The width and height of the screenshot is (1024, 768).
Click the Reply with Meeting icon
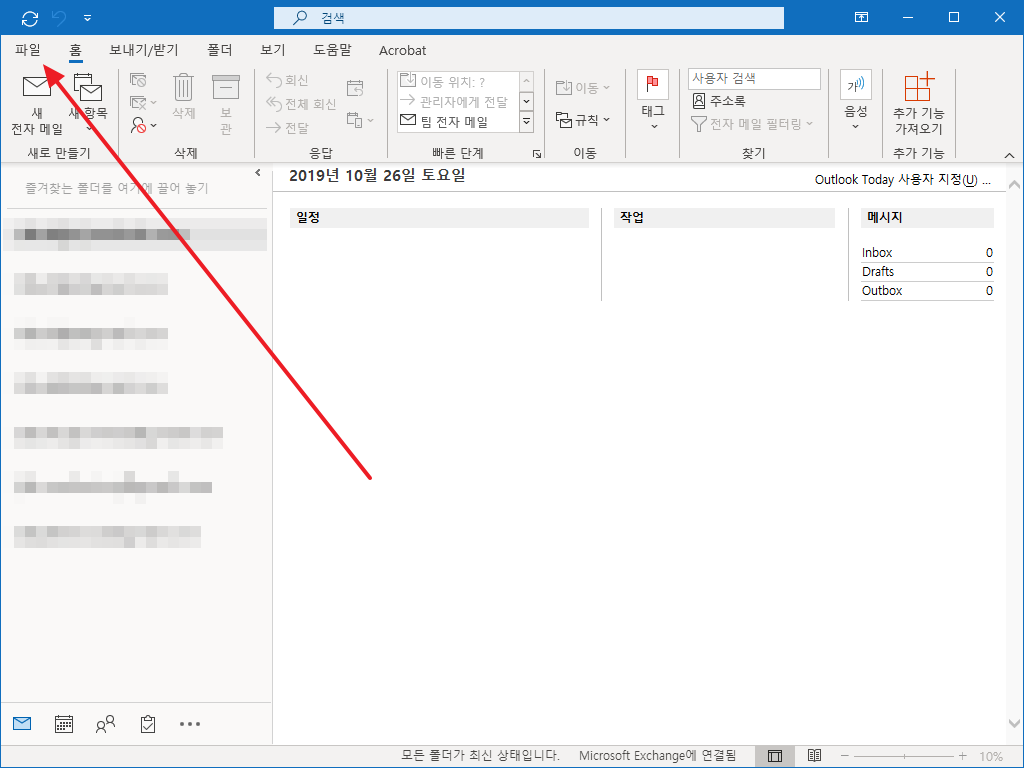(x=355, y=88)
